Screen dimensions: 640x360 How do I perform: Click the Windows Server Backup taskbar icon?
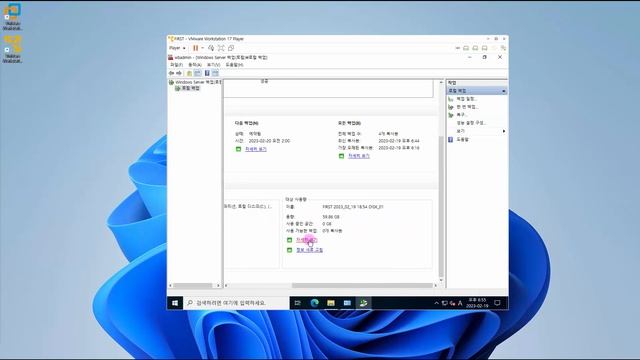pos(363,303)
